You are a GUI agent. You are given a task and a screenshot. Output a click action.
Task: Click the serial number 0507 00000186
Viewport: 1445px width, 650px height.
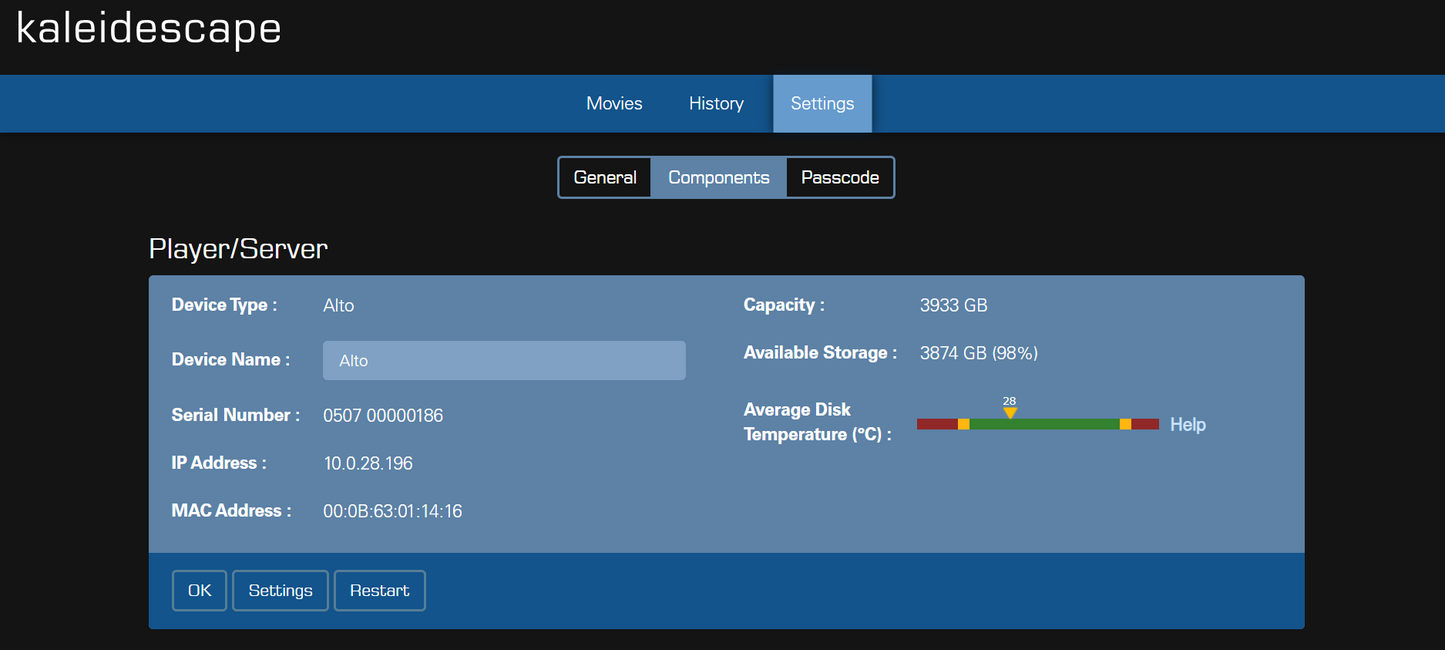(383, 415)
